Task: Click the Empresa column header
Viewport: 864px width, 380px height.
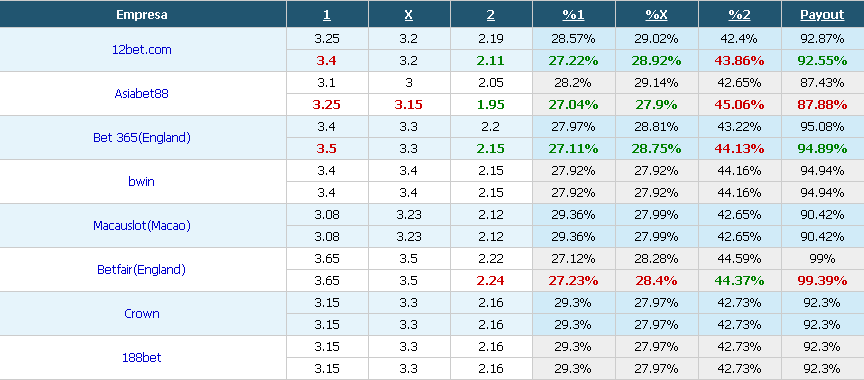Action: click(142, 15)
